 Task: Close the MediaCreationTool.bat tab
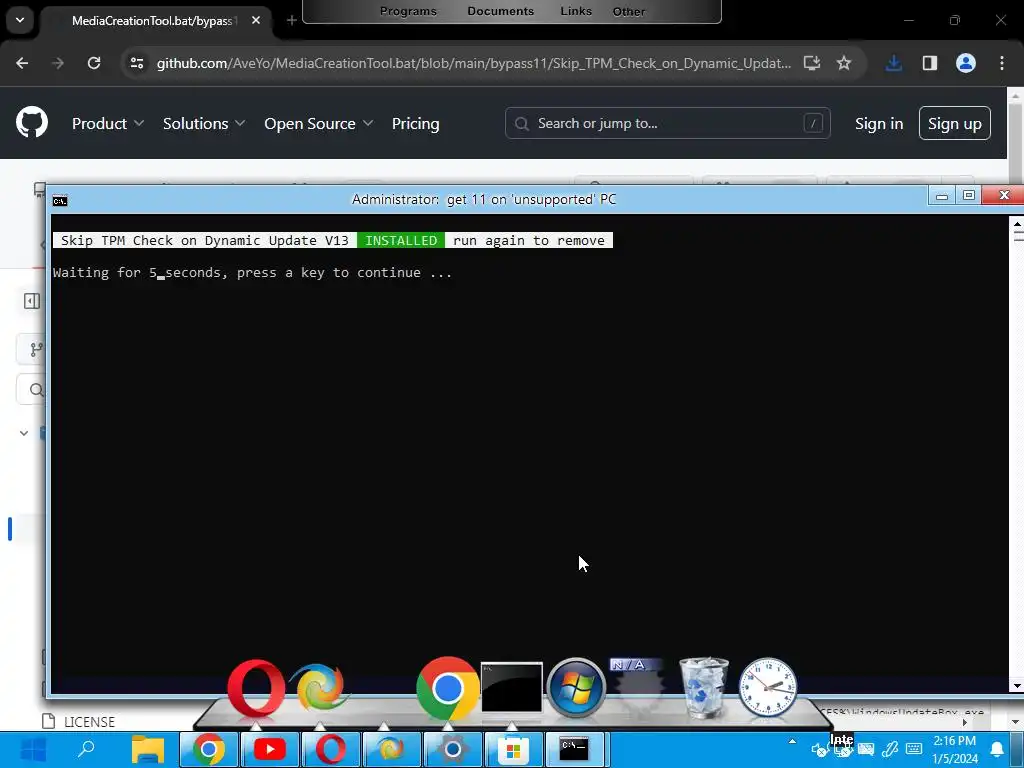tap(256, 20)
